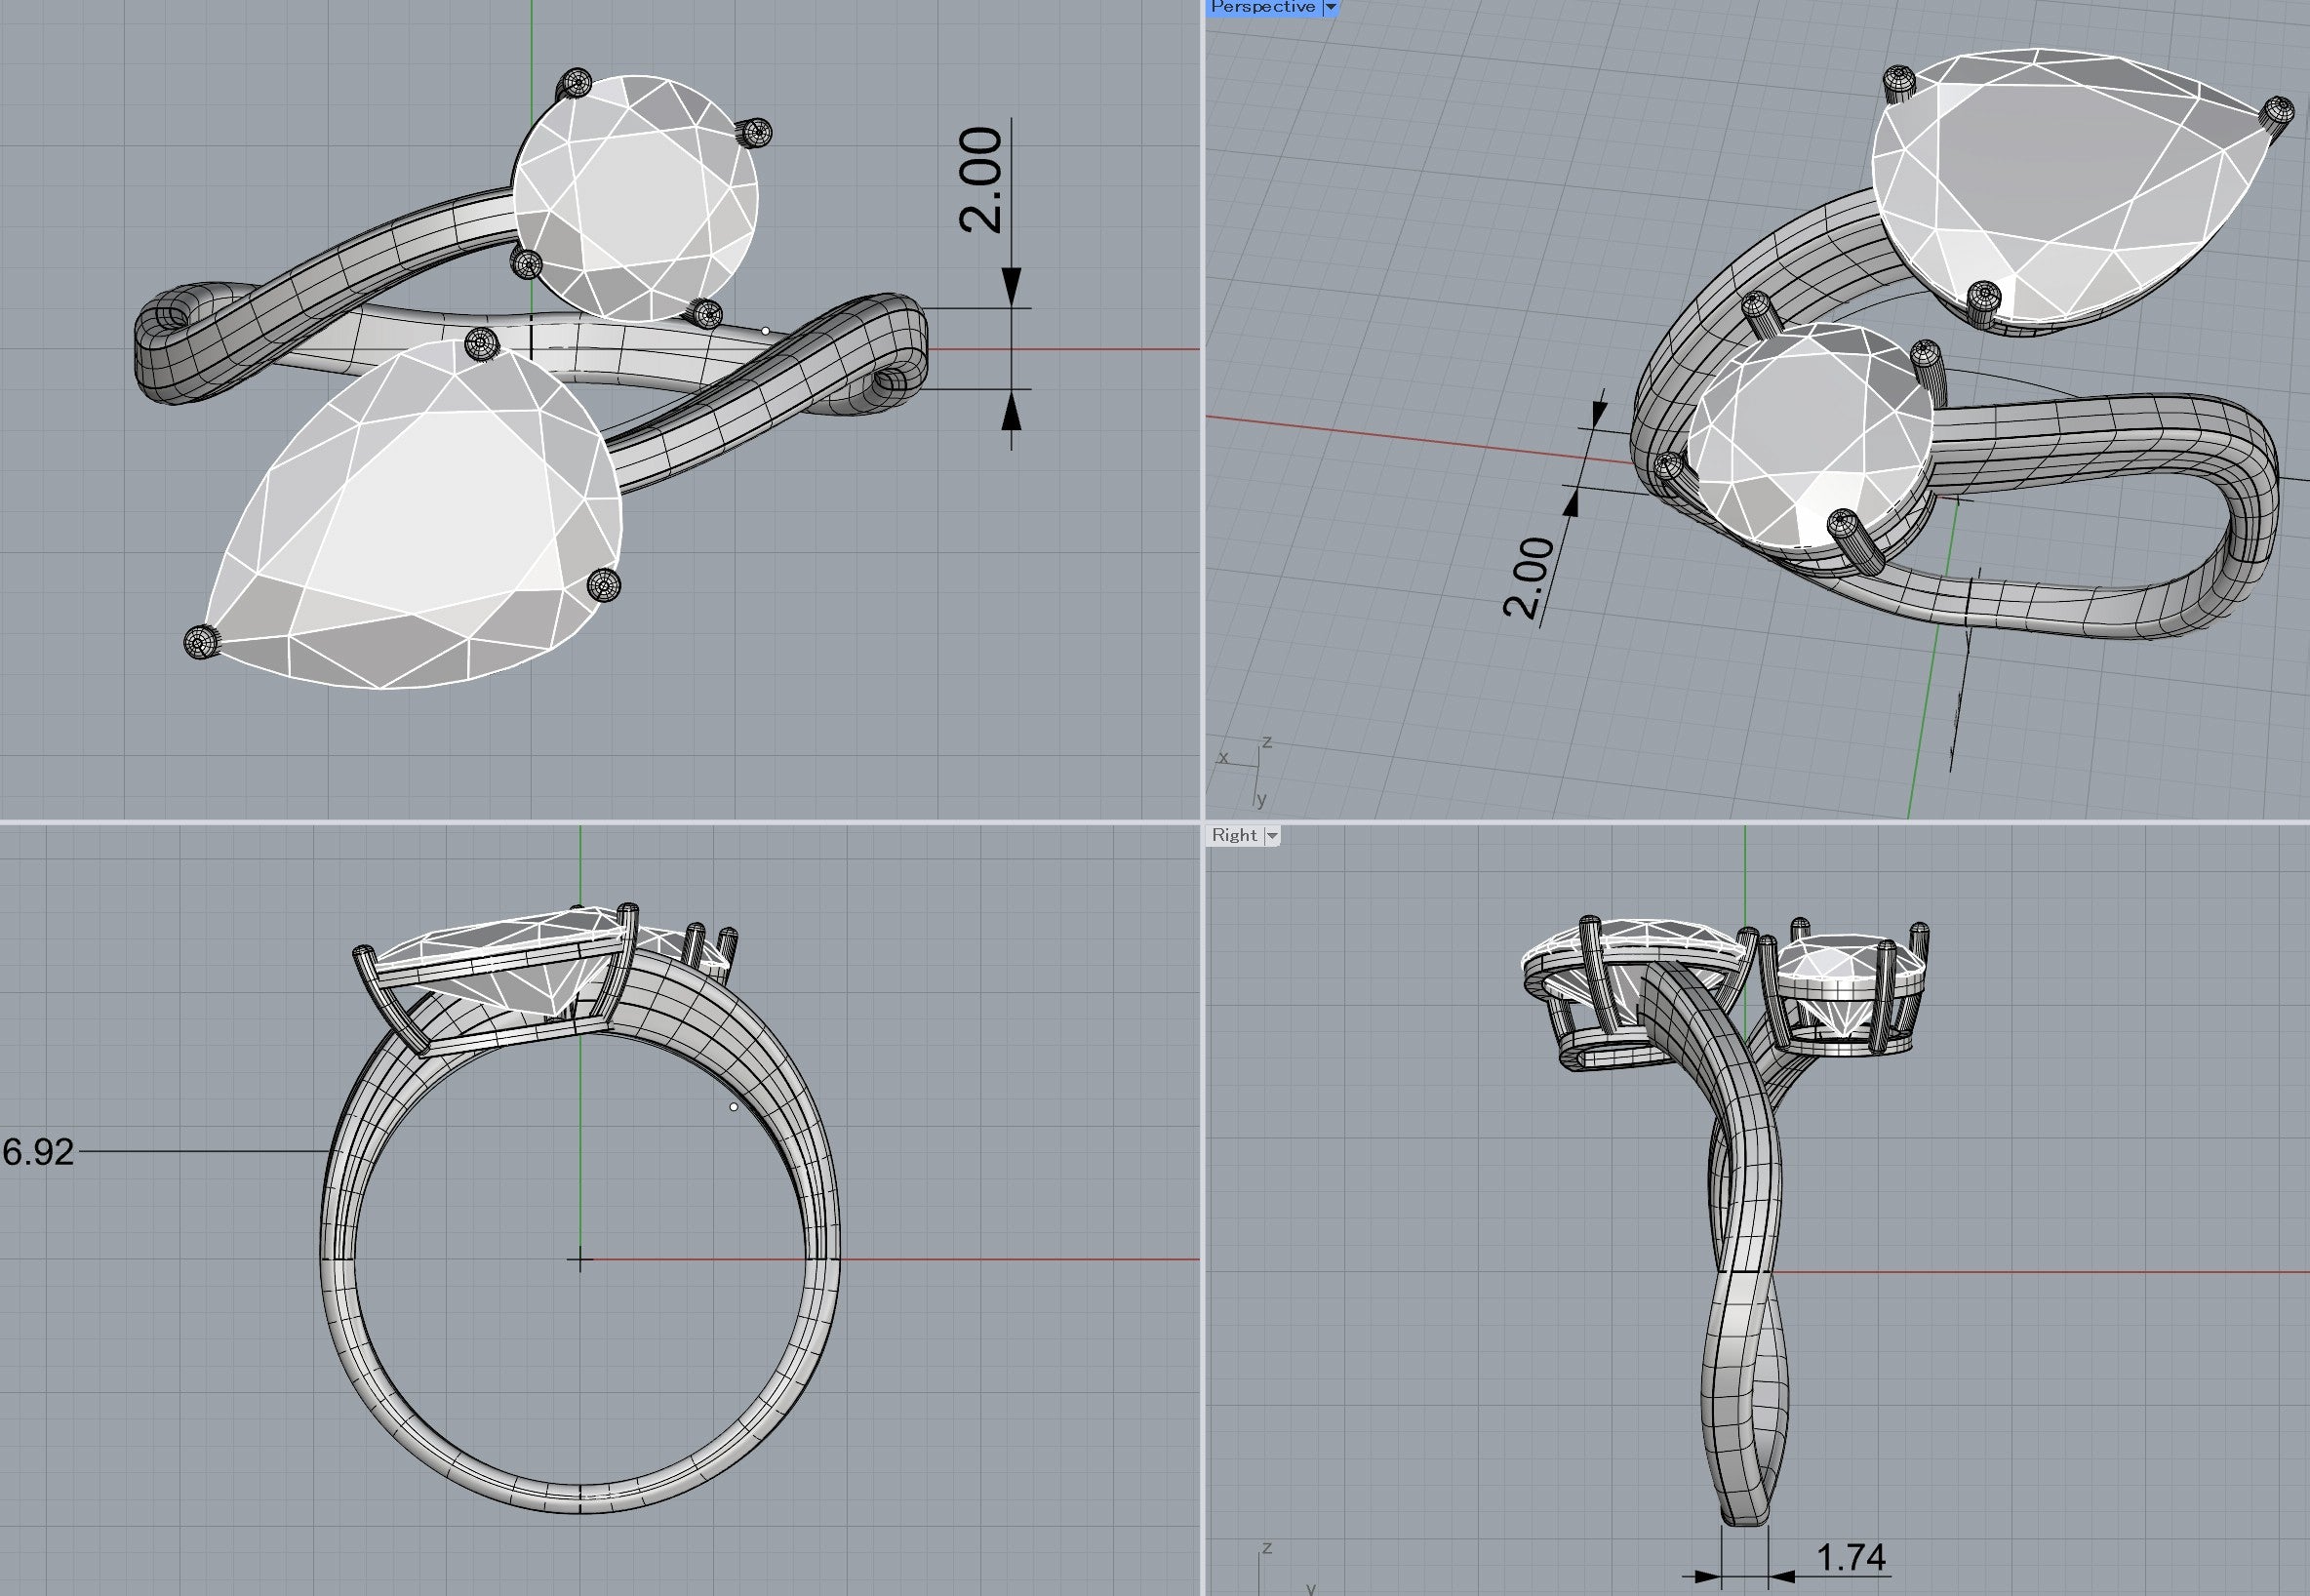This screenshot has width=2310, height=1596.
Task: Select the prong at pear tip, top-left viewport
Action: (x=203, y=642)
